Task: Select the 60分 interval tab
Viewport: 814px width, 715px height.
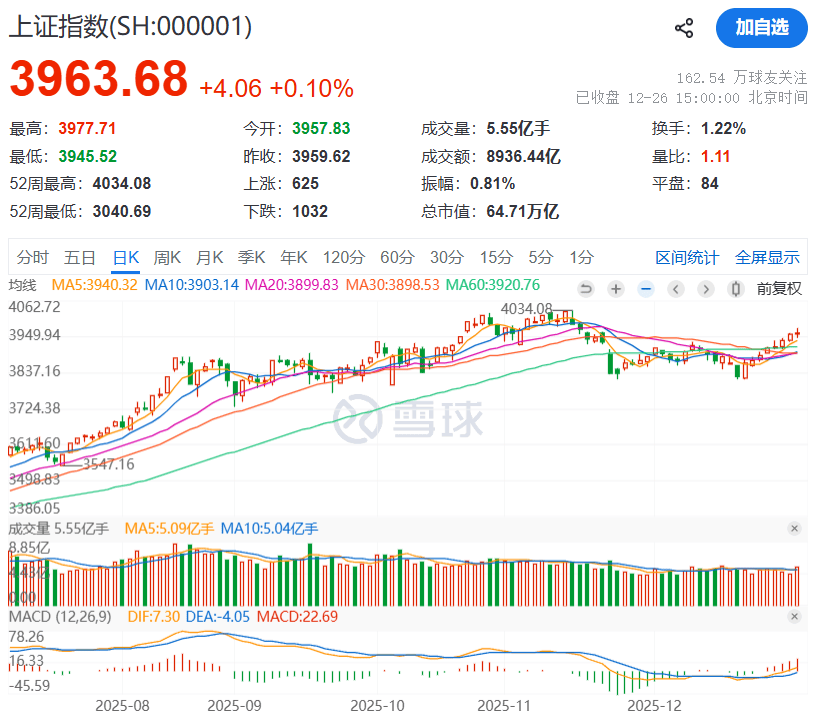Action: pos(396,257)
